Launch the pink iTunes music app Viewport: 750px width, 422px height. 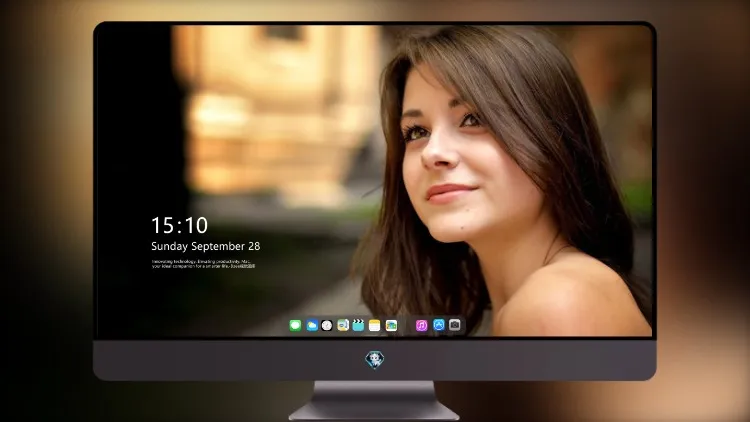421,325
